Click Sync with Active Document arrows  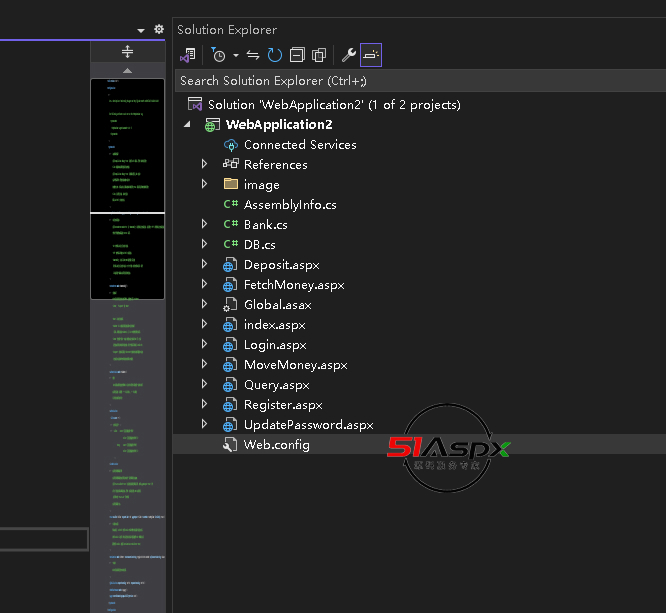(253, 55)
